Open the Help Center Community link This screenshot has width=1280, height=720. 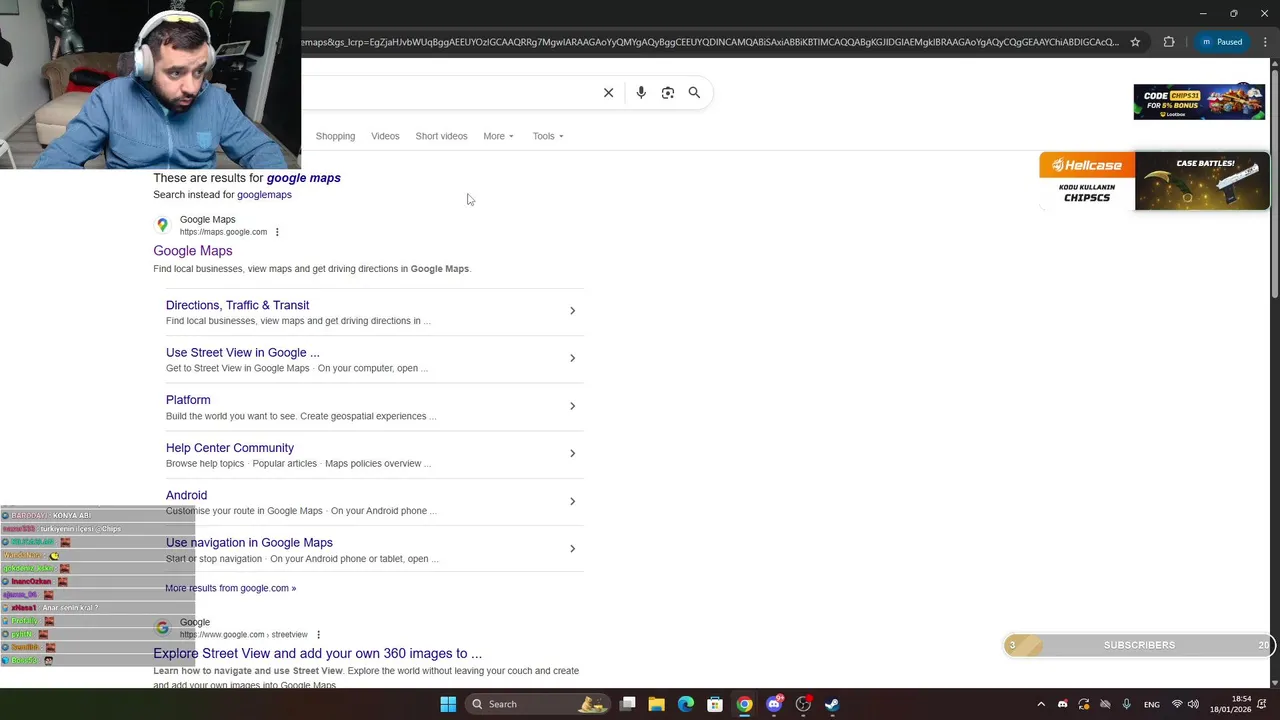[230, 448]
